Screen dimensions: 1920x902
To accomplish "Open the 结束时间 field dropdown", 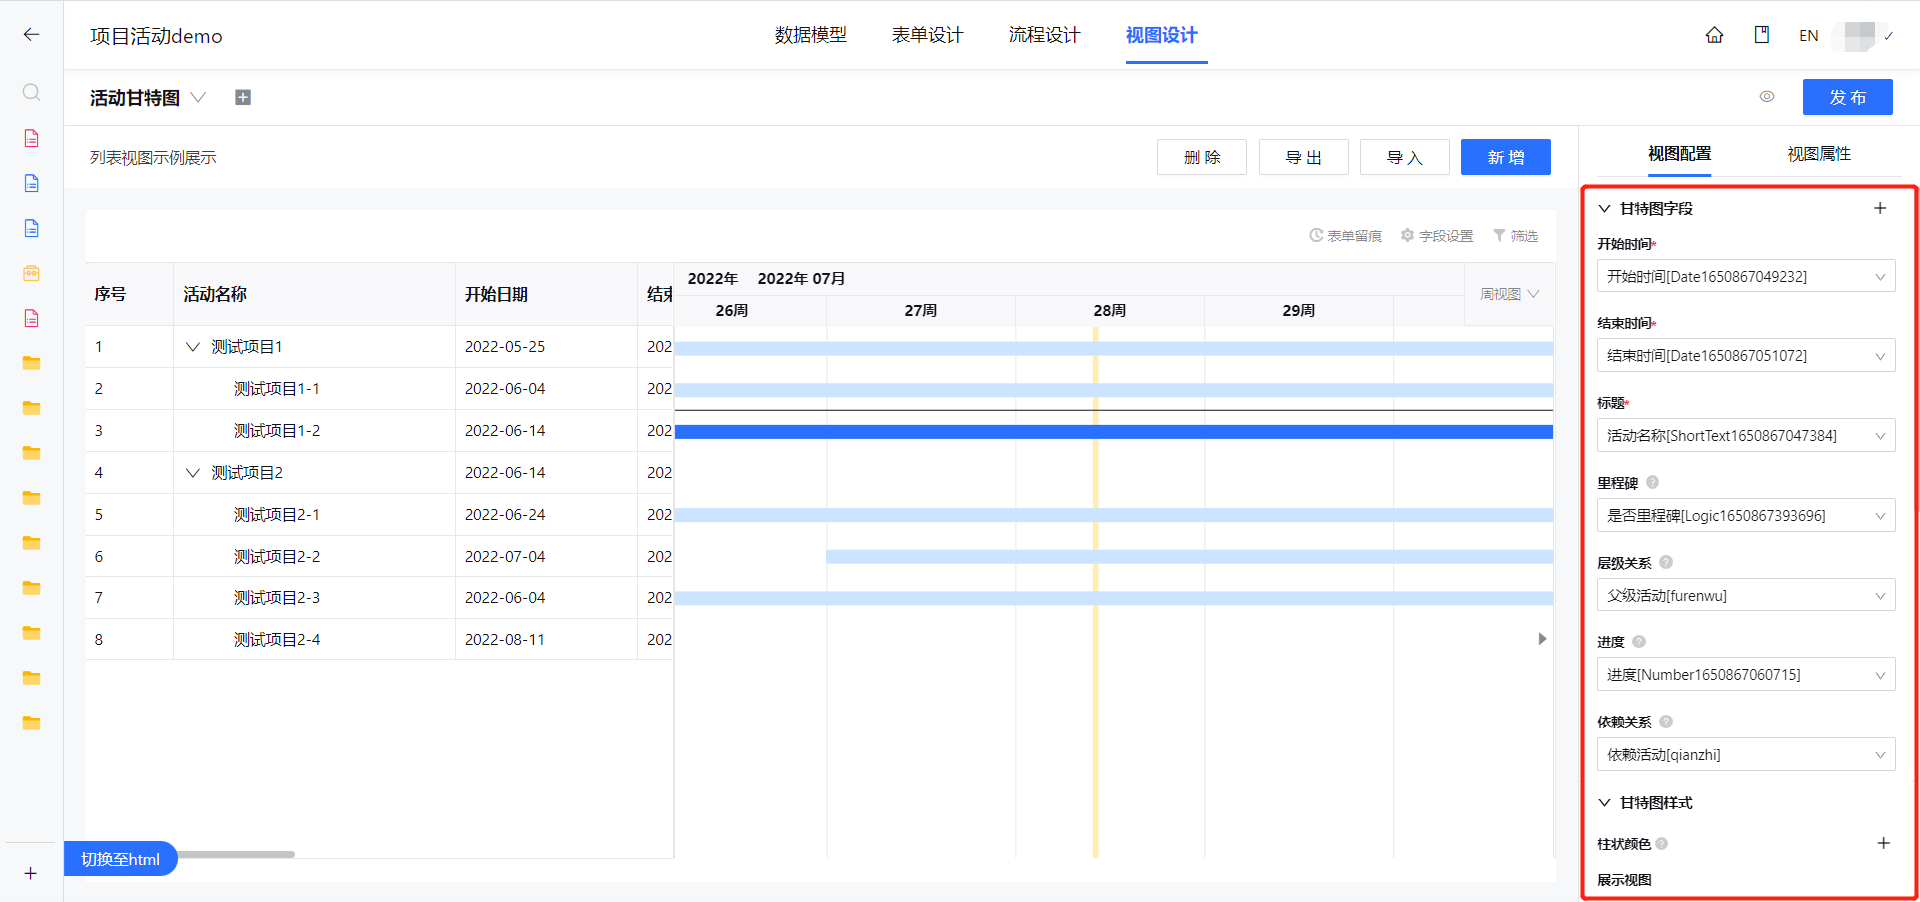I will [x=1745, y=355].
